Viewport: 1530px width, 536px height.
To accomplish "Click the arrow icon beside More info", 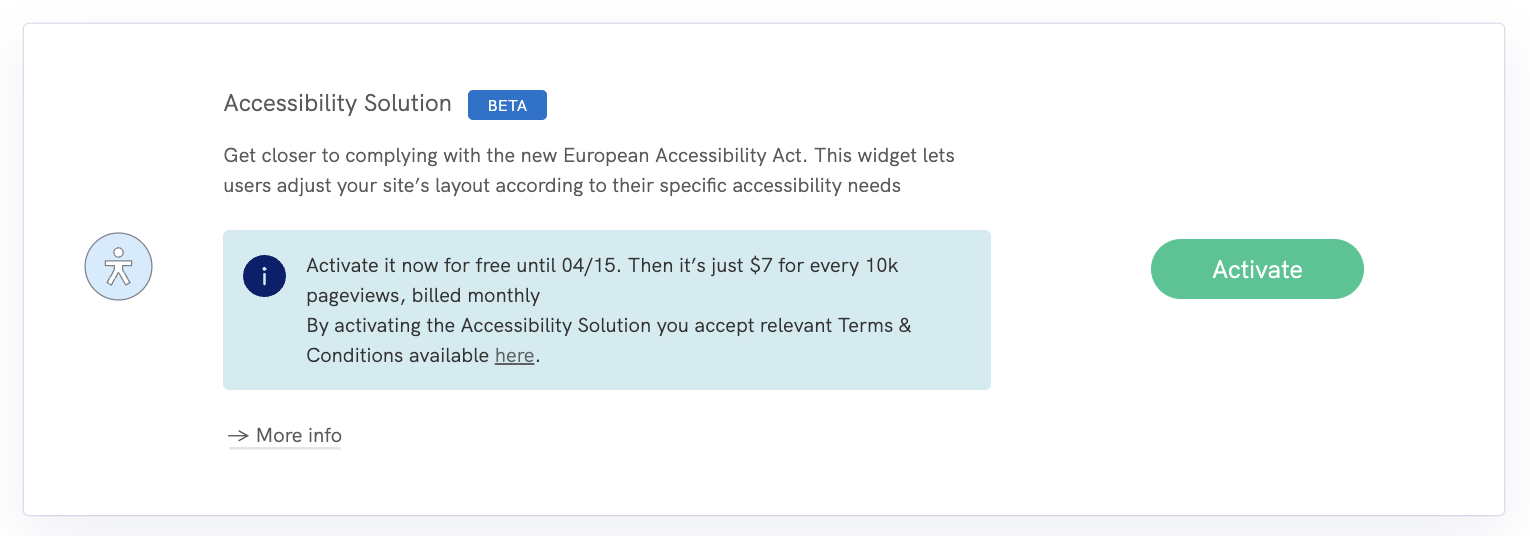I will [x=237, y=436].
